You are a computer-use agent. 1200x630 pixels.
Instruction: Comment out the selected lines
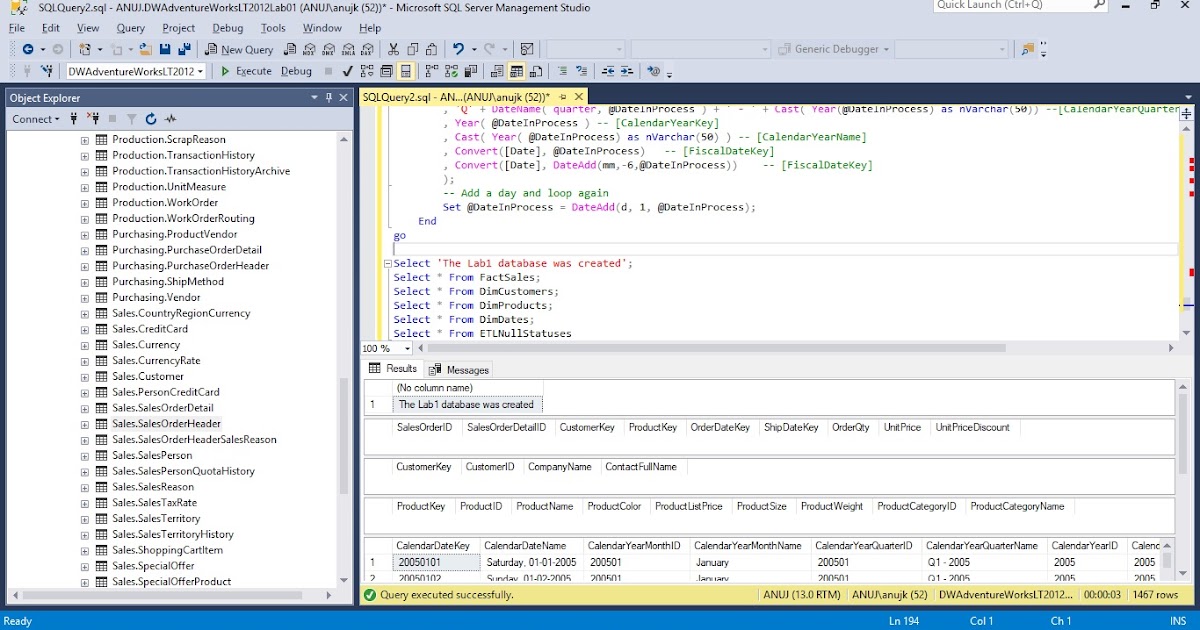(x=563, y=70)
